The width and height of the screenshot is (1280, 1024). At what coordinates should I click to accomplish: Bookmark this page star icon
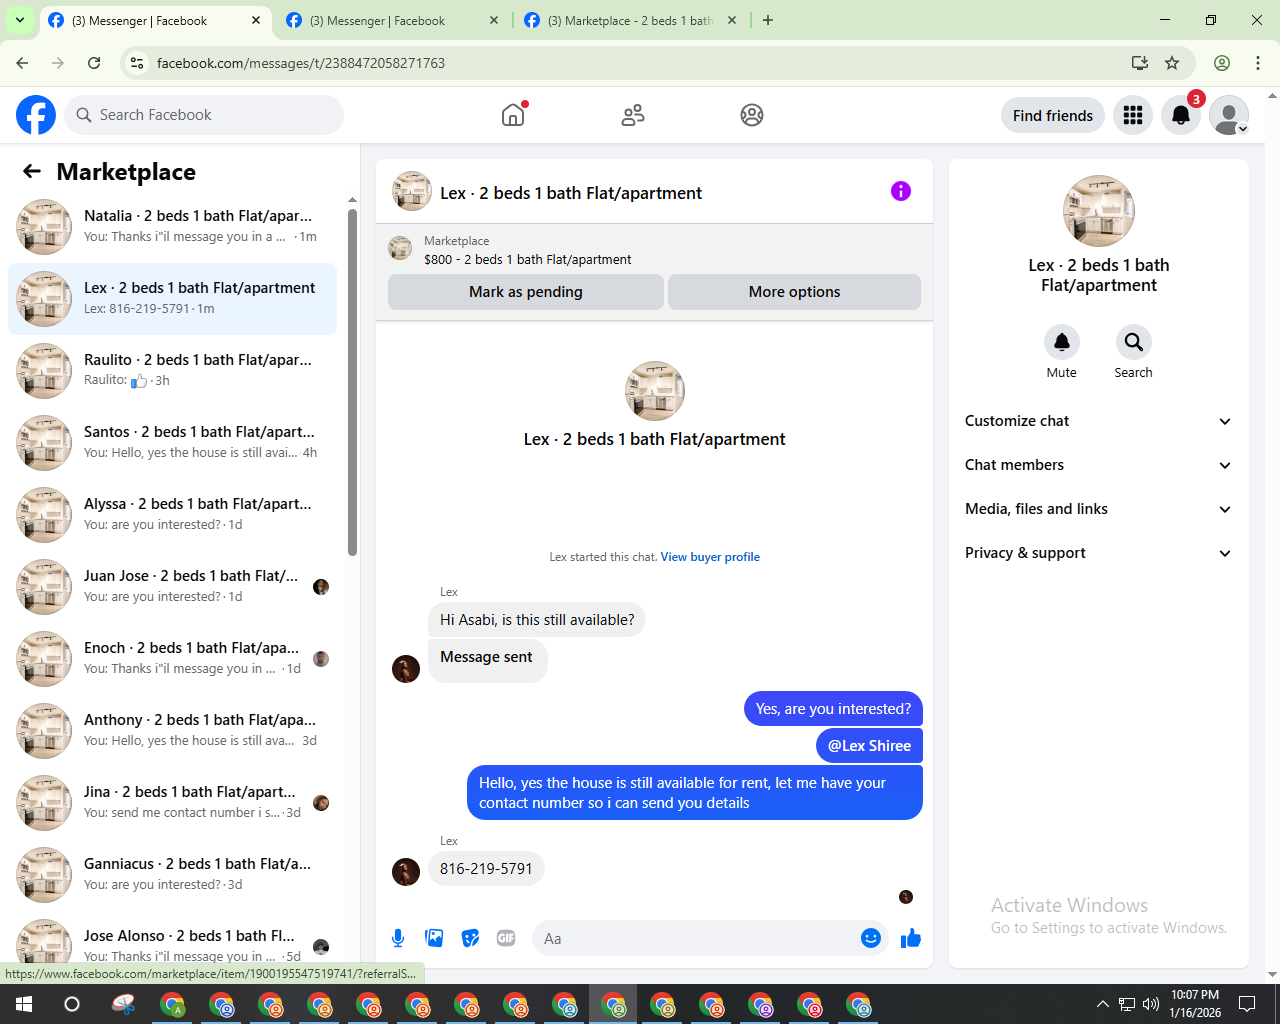[1172, 63]
